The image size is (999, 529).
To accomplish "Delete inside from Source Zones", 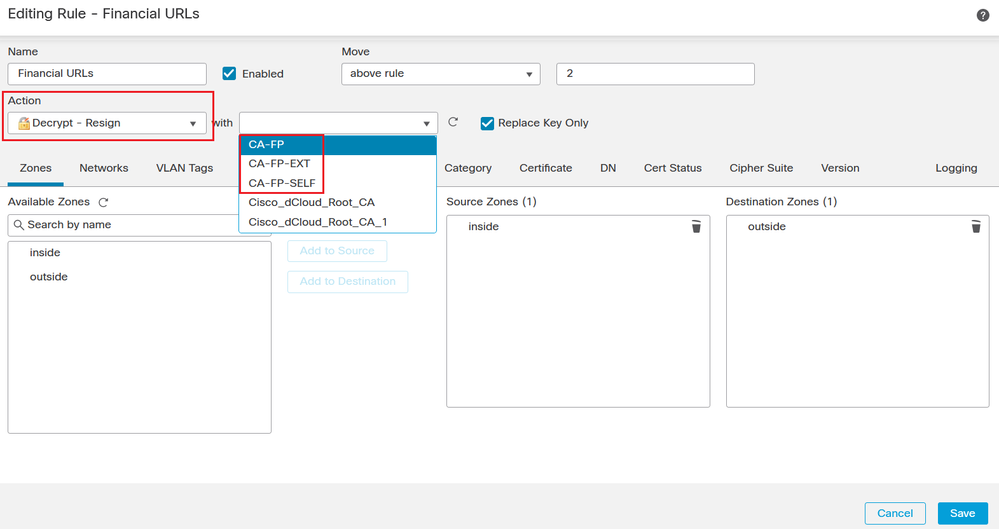I will 696,226.
